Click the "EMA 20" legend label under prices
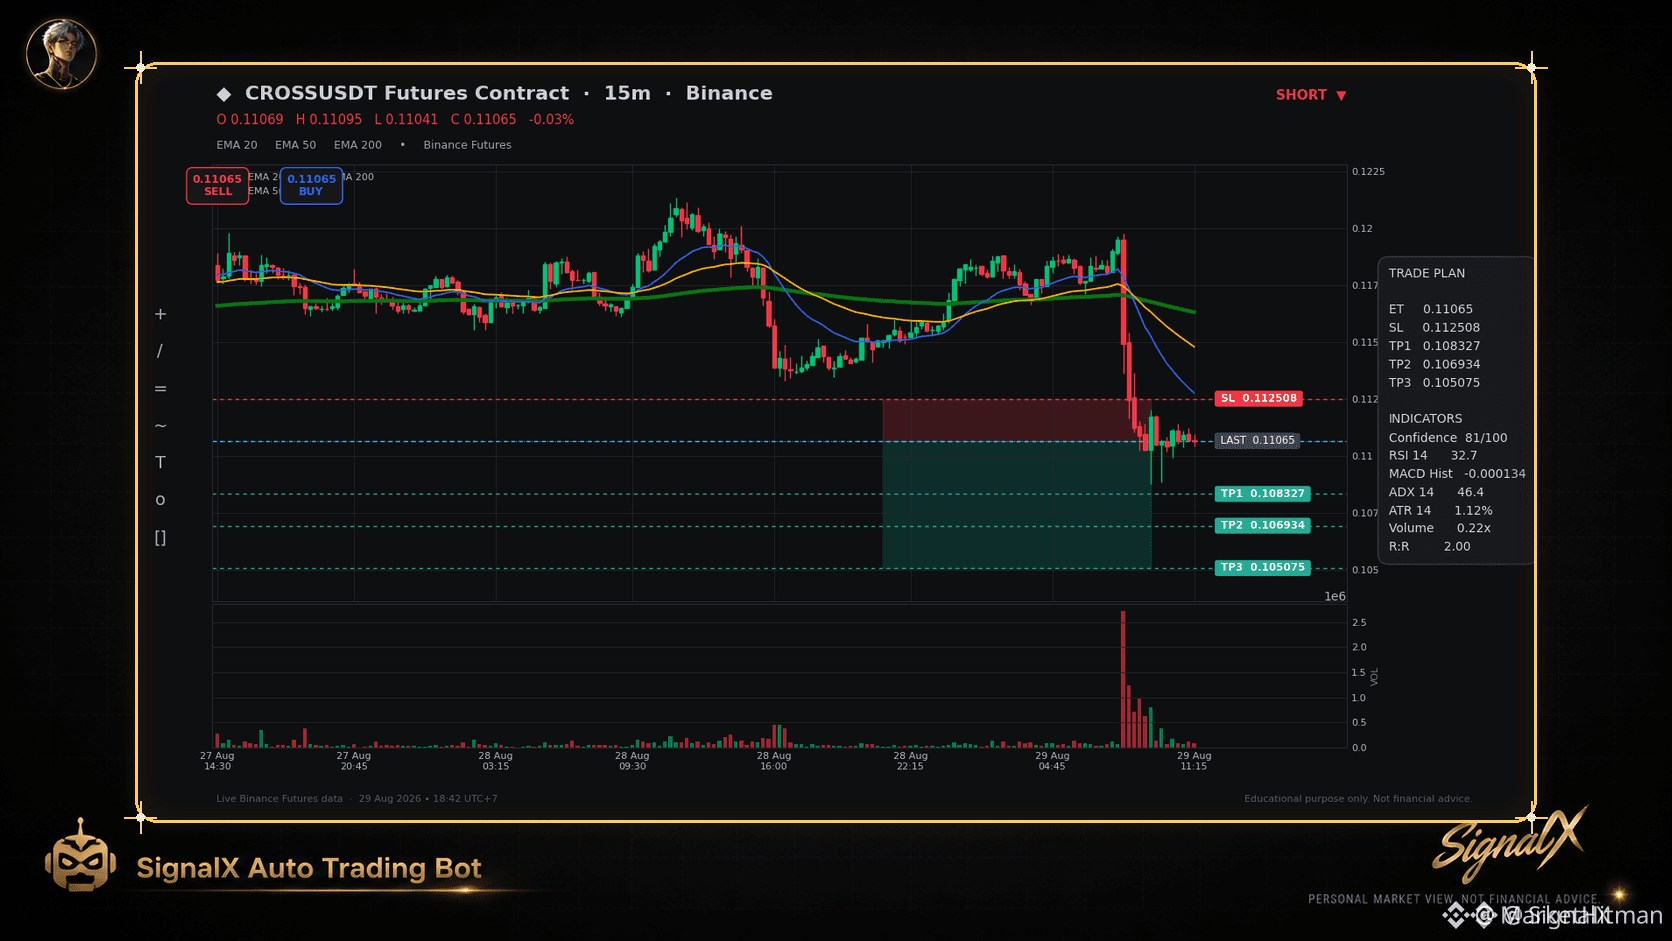 pyautogui.click(x=237, y=145)
